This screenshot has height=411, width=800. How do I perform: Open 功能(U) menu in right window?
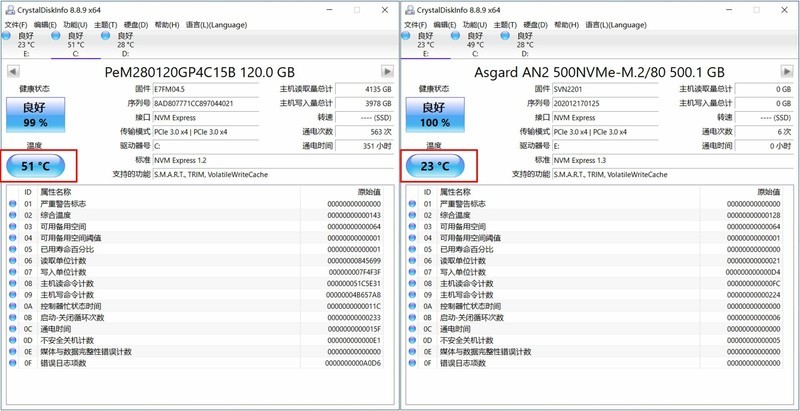coord(475,24)
